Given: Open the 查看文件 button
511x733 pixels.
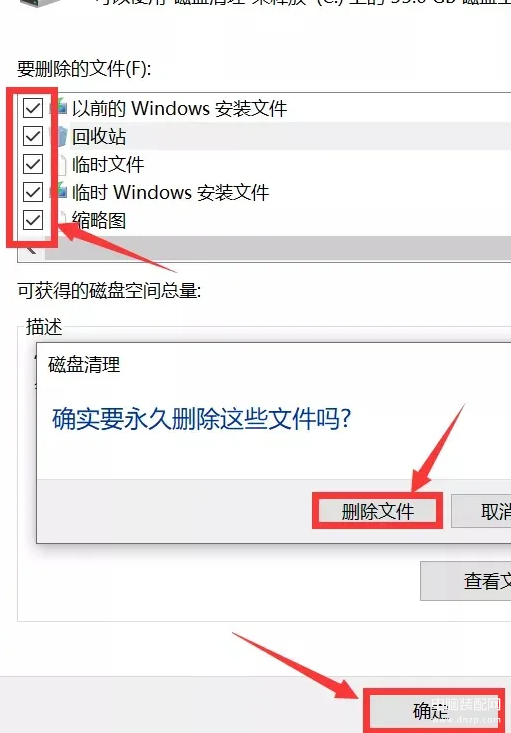Looking at the screenshot, I should [x=466, y=581].
